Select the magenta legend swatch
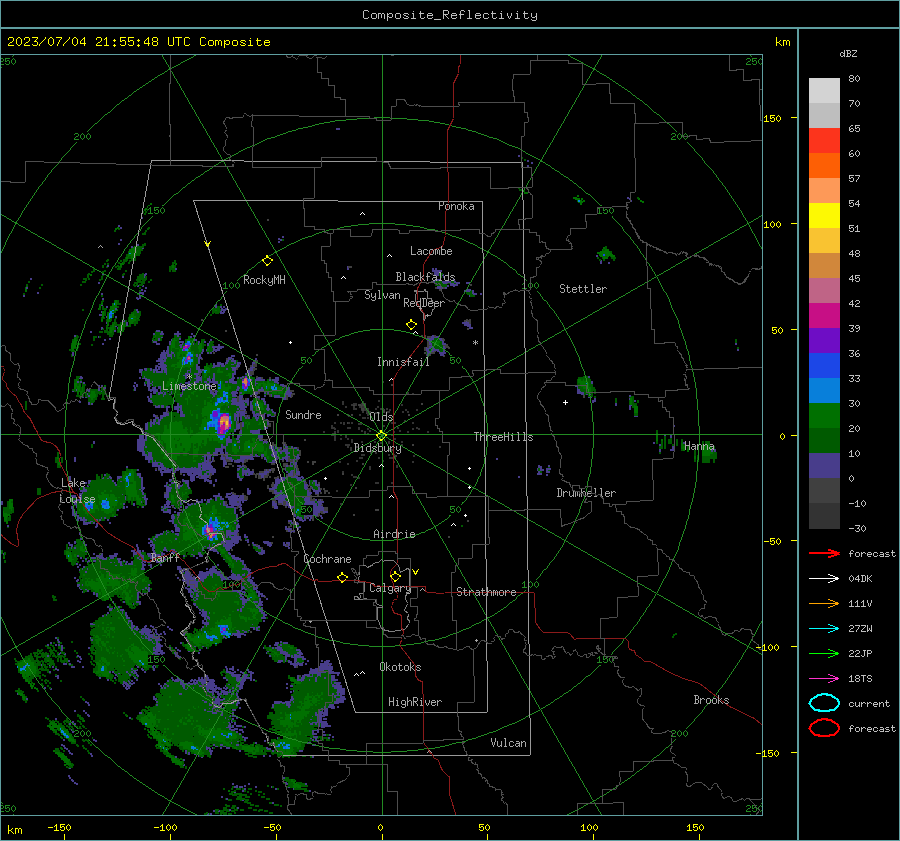Screen dimensions: 900x841 coord(824,315)
